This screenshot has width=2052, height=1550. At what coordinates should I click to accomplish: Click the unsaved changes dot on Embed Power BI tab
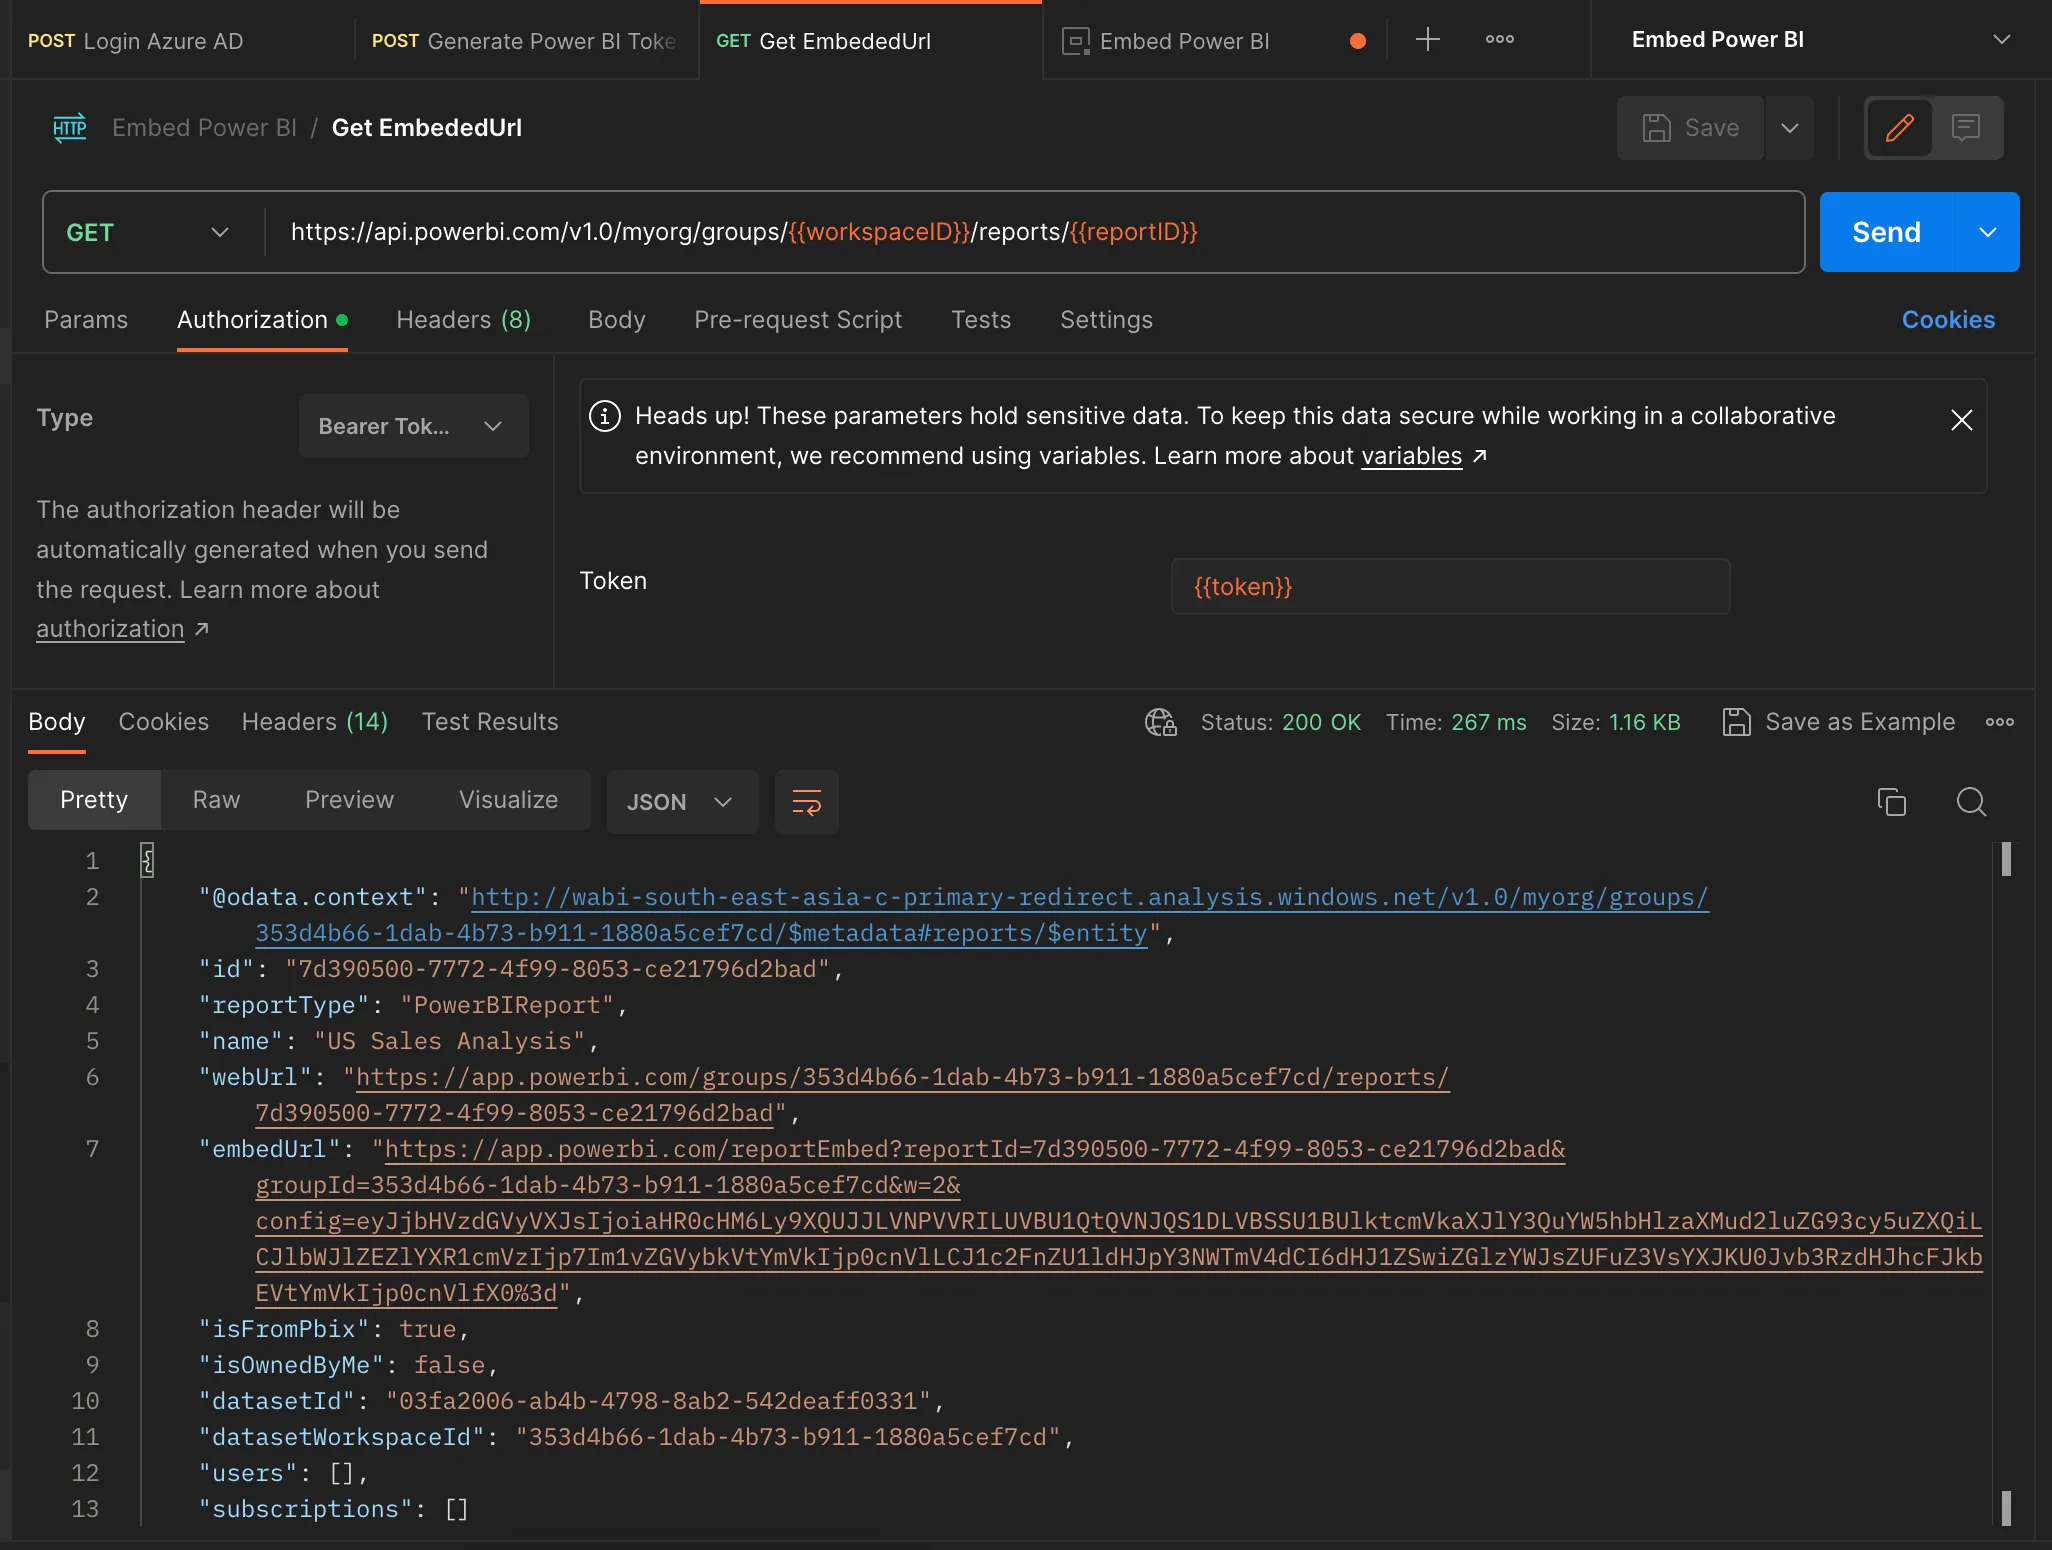tap(1356, 40)
